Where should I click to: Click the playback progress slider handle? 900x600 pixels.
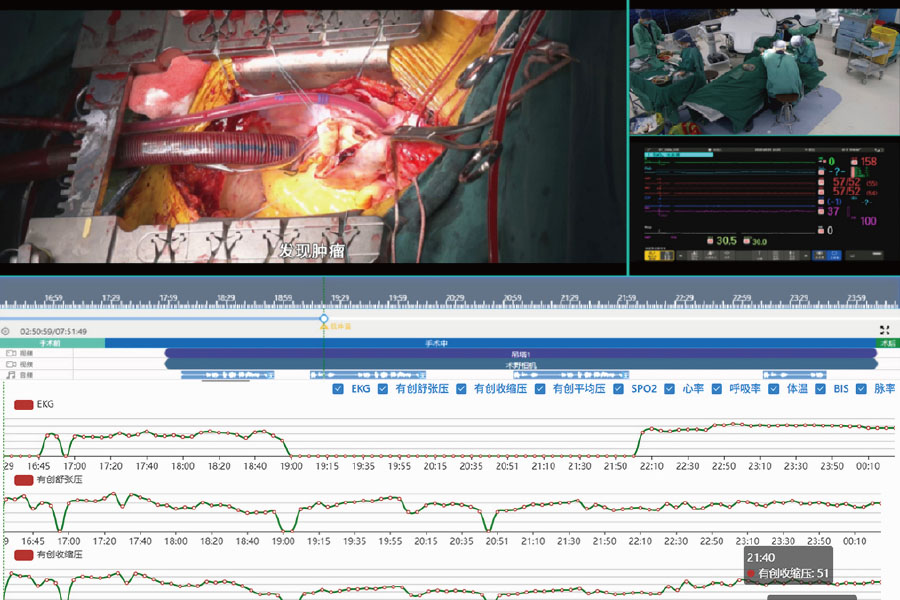pyautogui.click(x=324, y=318)
